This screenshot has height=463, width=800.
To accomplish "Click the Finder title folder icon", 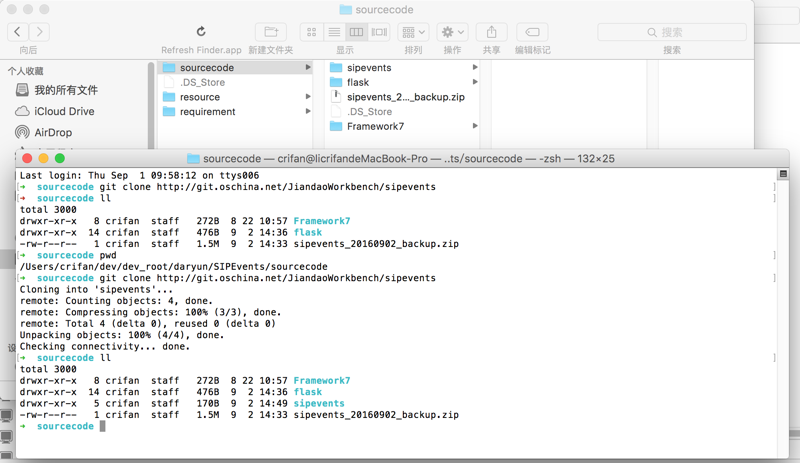I will point(345,10).
